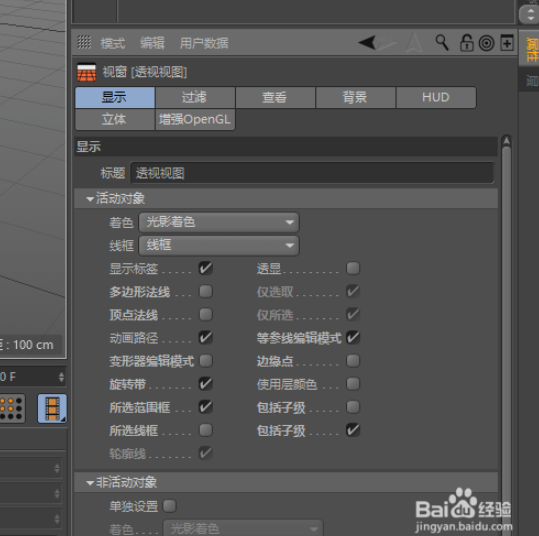The image size is (539, 536).
Task: Toggle the 动画路径 checkbox
Action: point(206,338)
